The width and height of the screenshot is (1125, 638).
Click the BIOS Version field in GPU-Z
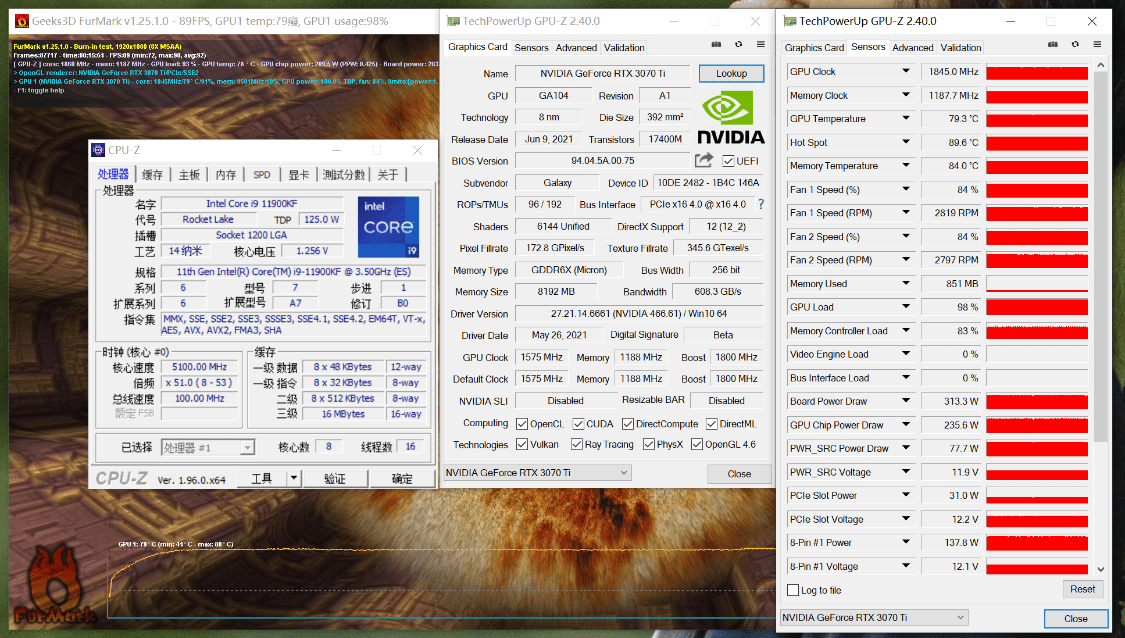(x=603, y=161)
